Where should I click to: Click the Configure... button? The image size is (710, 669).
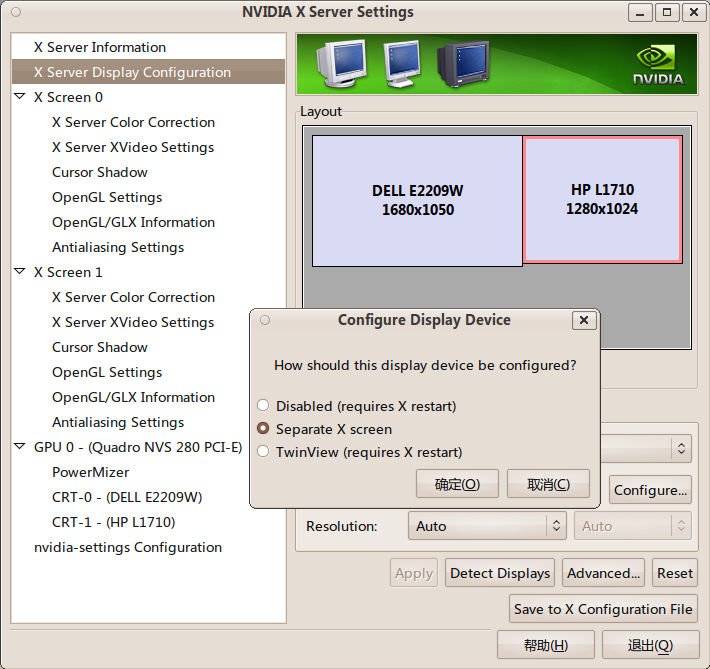click(650, 490)
